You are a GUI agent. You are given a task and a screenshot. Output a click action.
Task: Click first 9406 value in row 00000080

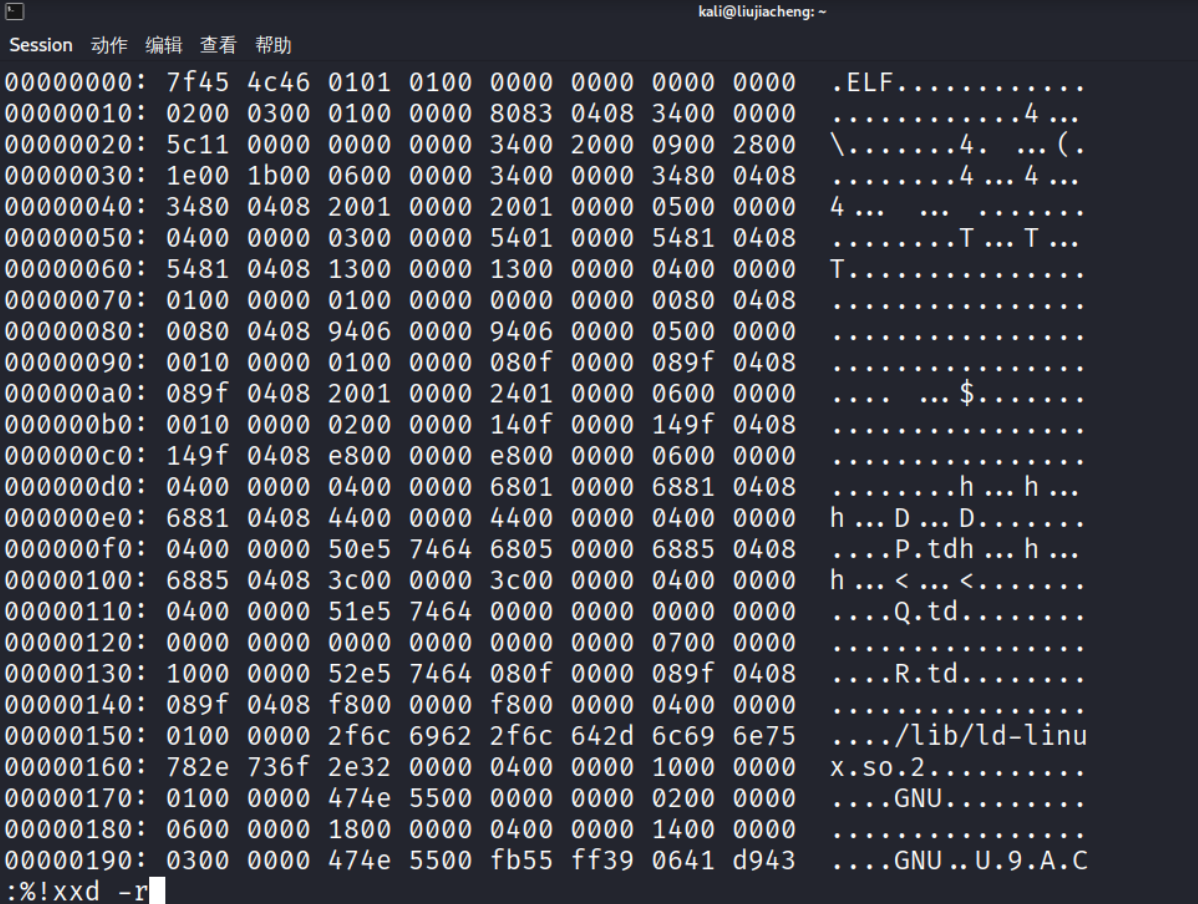pyautogui.click(x=360, y=332)
